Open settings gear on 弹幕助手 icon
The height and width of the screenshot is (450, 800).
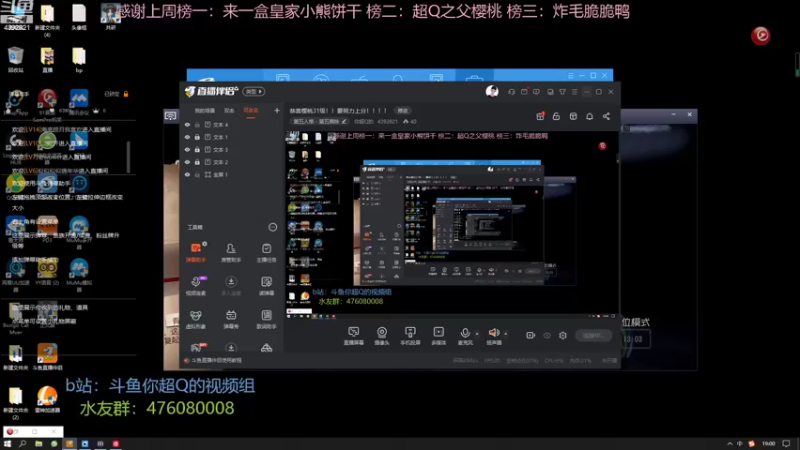pyautogui.click(x=205, y=244)
